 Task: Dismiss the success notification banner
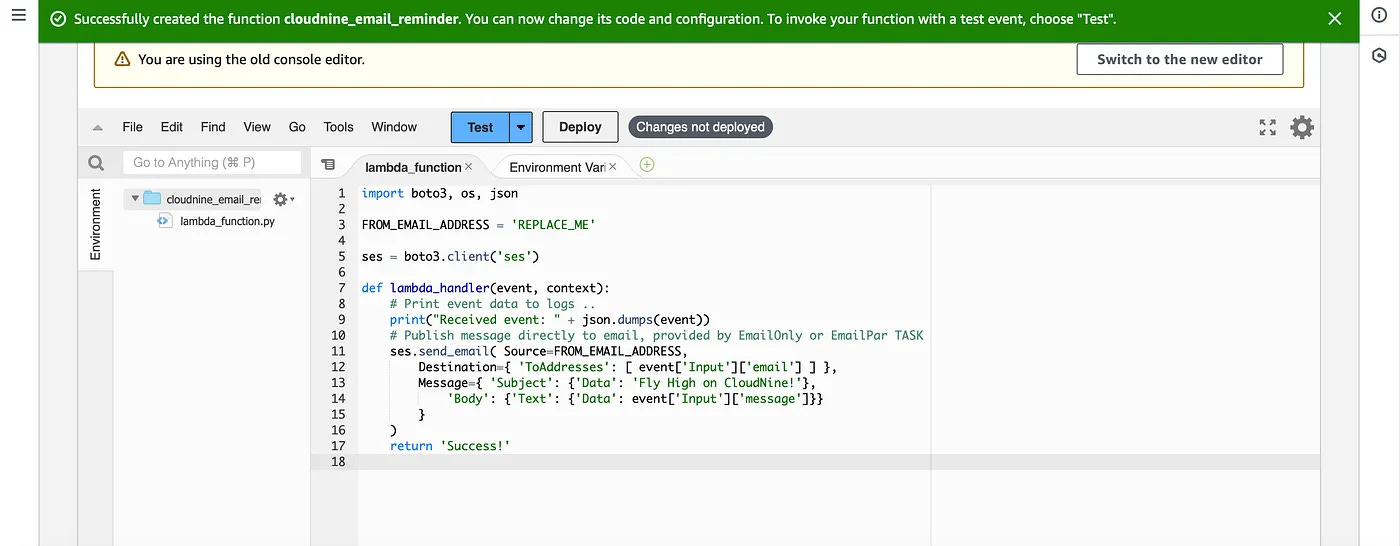pos(1335,19)
